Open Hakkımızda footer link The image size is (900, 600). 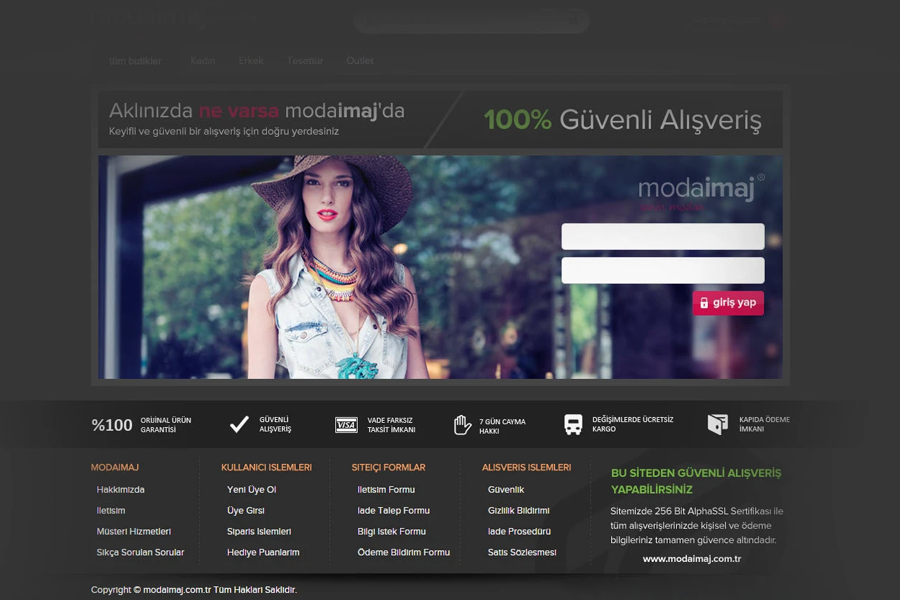121,490
